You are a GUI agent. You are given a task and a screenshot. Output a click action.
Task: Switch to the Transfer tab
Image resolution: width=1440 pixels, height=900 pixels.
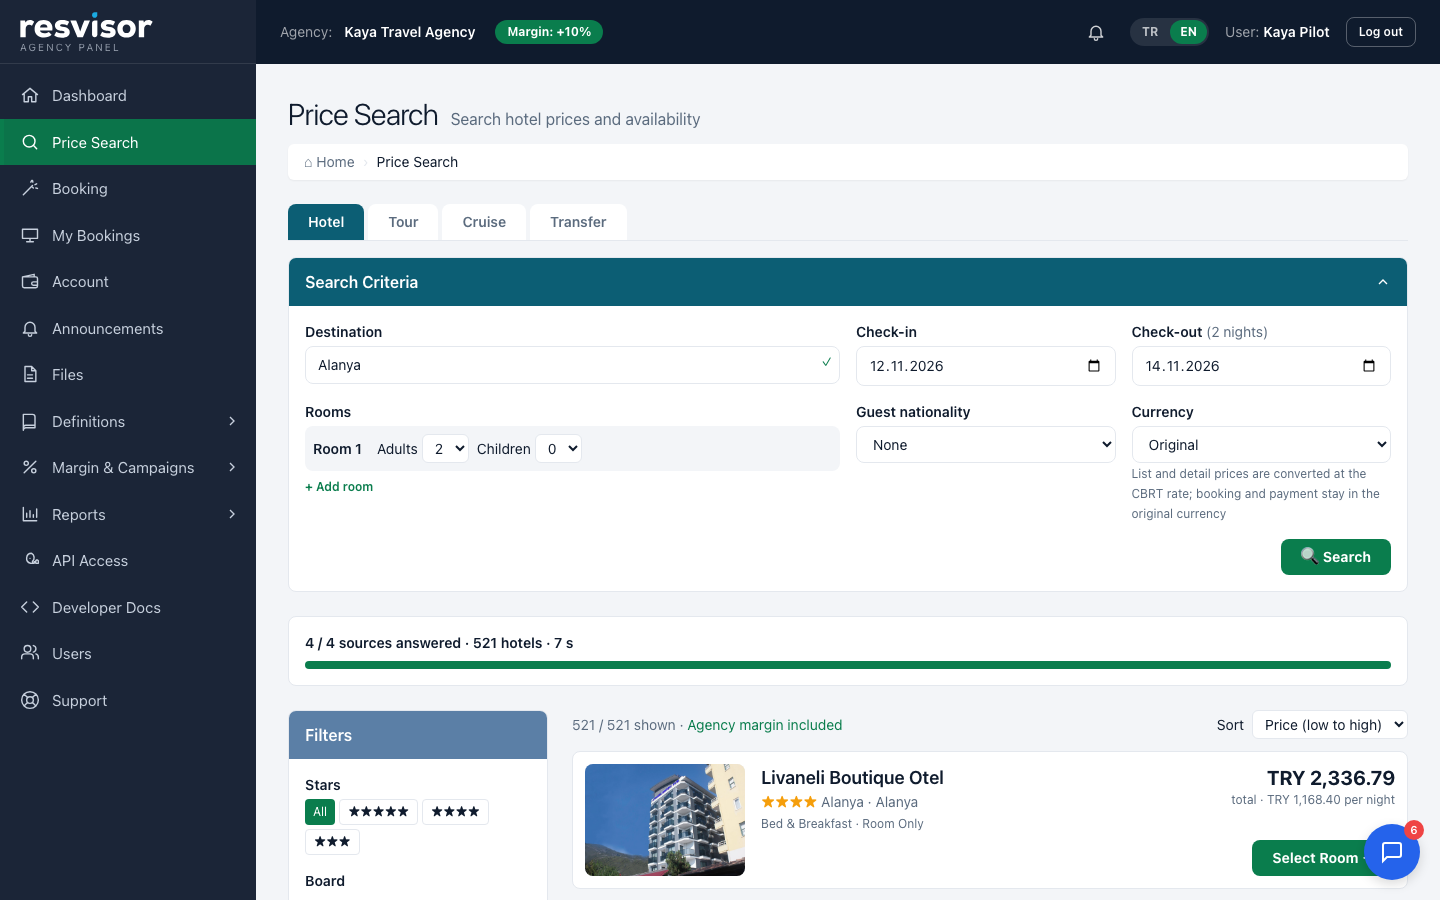click(x=578, y=222)
